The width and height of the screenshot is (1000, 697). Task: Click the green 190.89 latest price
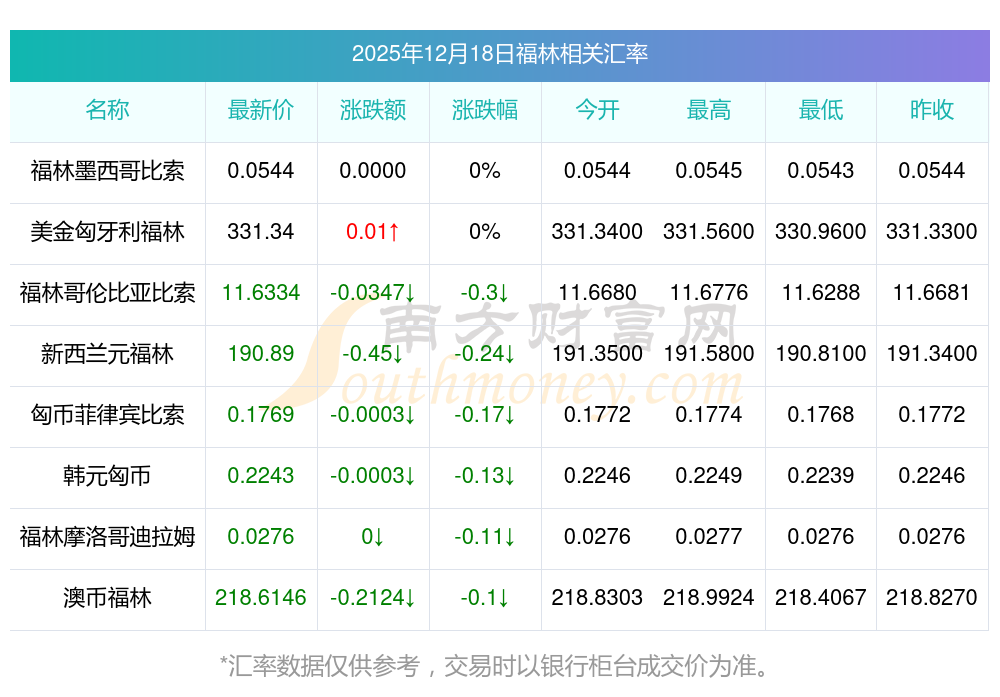tap(261, 354)
